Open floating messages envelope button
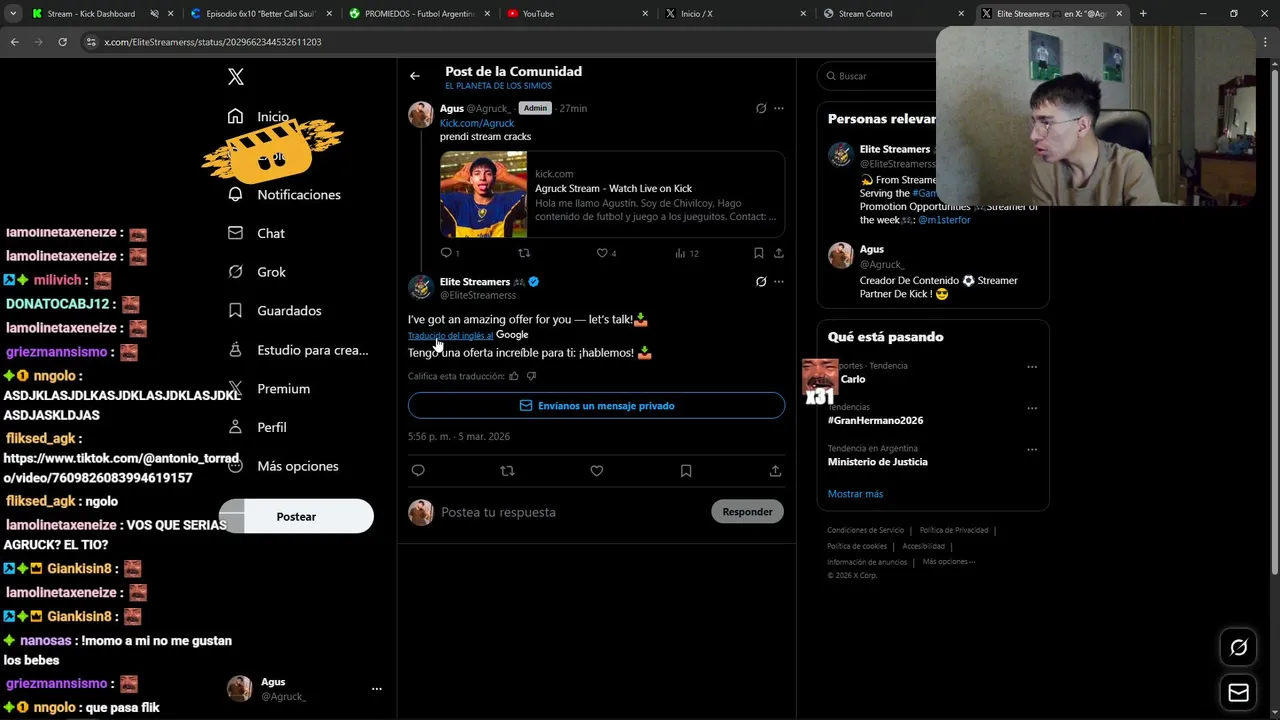 [1238, 693]
